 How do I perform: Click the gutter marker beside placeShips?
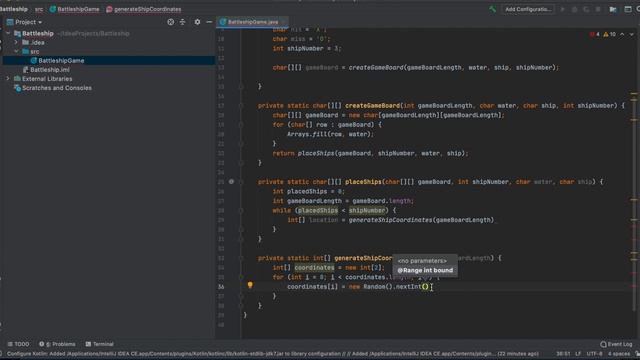(231, 182)
